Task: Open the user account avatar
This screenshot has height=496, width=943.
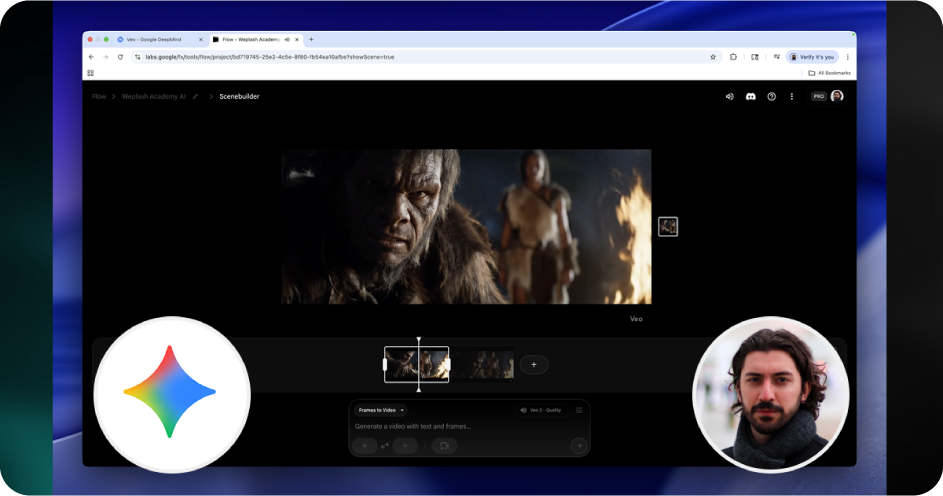Action: tap(837, 96)
